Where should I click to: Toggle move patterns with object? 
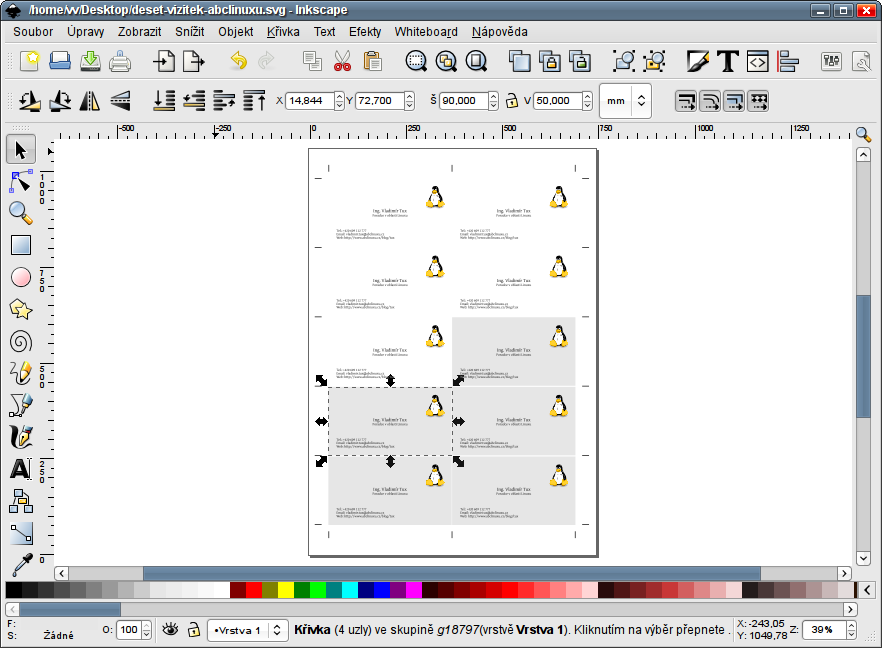tap(758, 101)
